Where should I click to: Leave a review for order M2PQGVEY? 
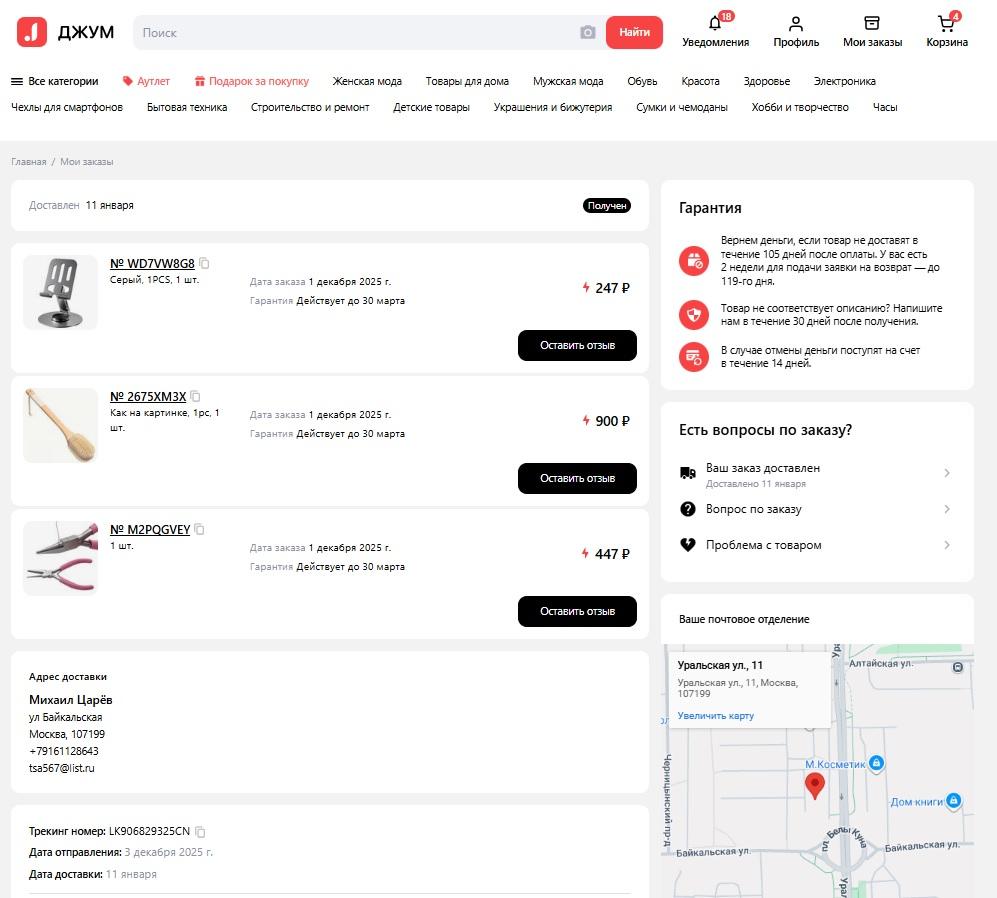[x=577, y=611]
